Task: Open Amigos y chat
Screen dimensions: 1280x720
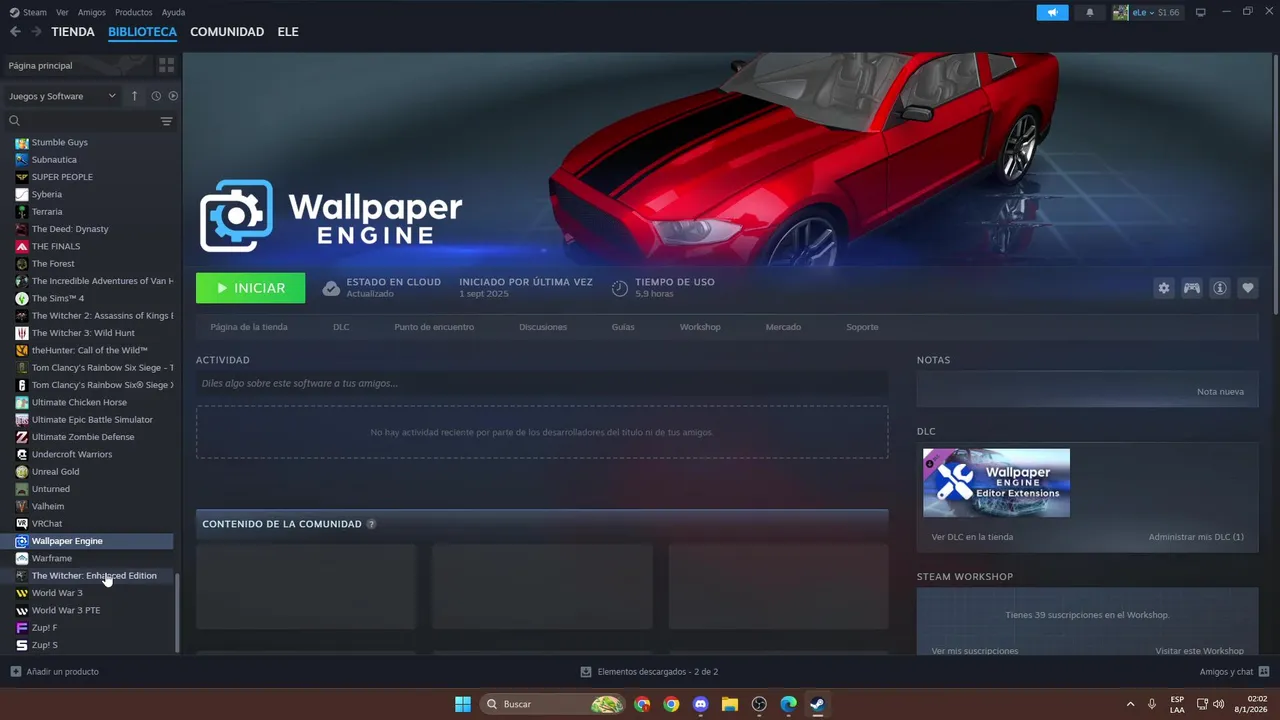Action: [x=1234, y=672]
